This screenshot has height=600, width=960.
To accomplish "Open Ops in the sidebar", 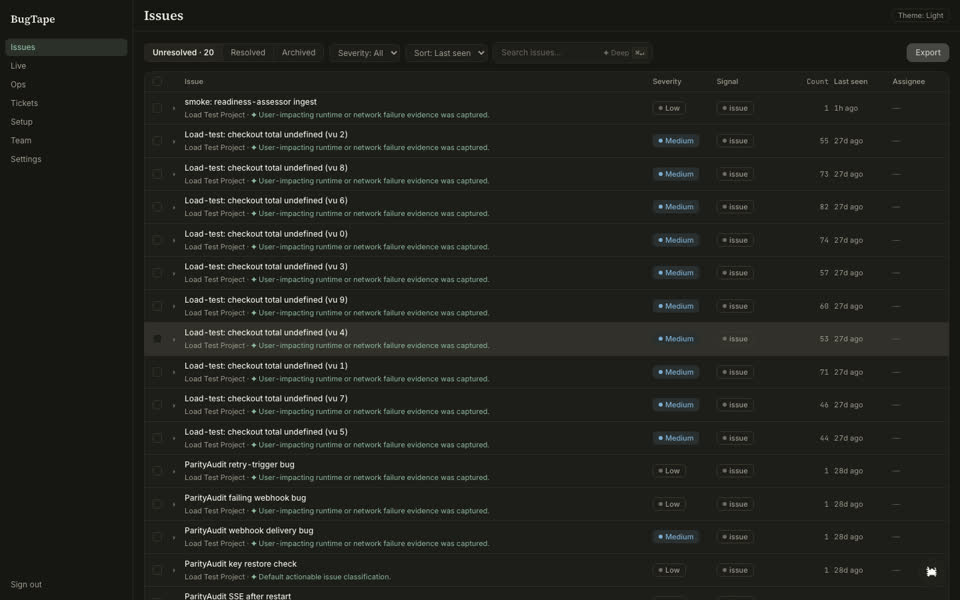I will [x=66, y=84].
